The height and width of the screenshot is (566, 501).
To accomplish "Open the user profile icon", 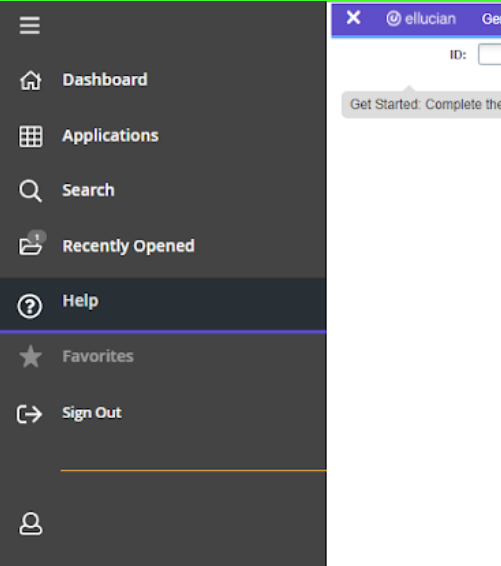I will pos(30,523).
